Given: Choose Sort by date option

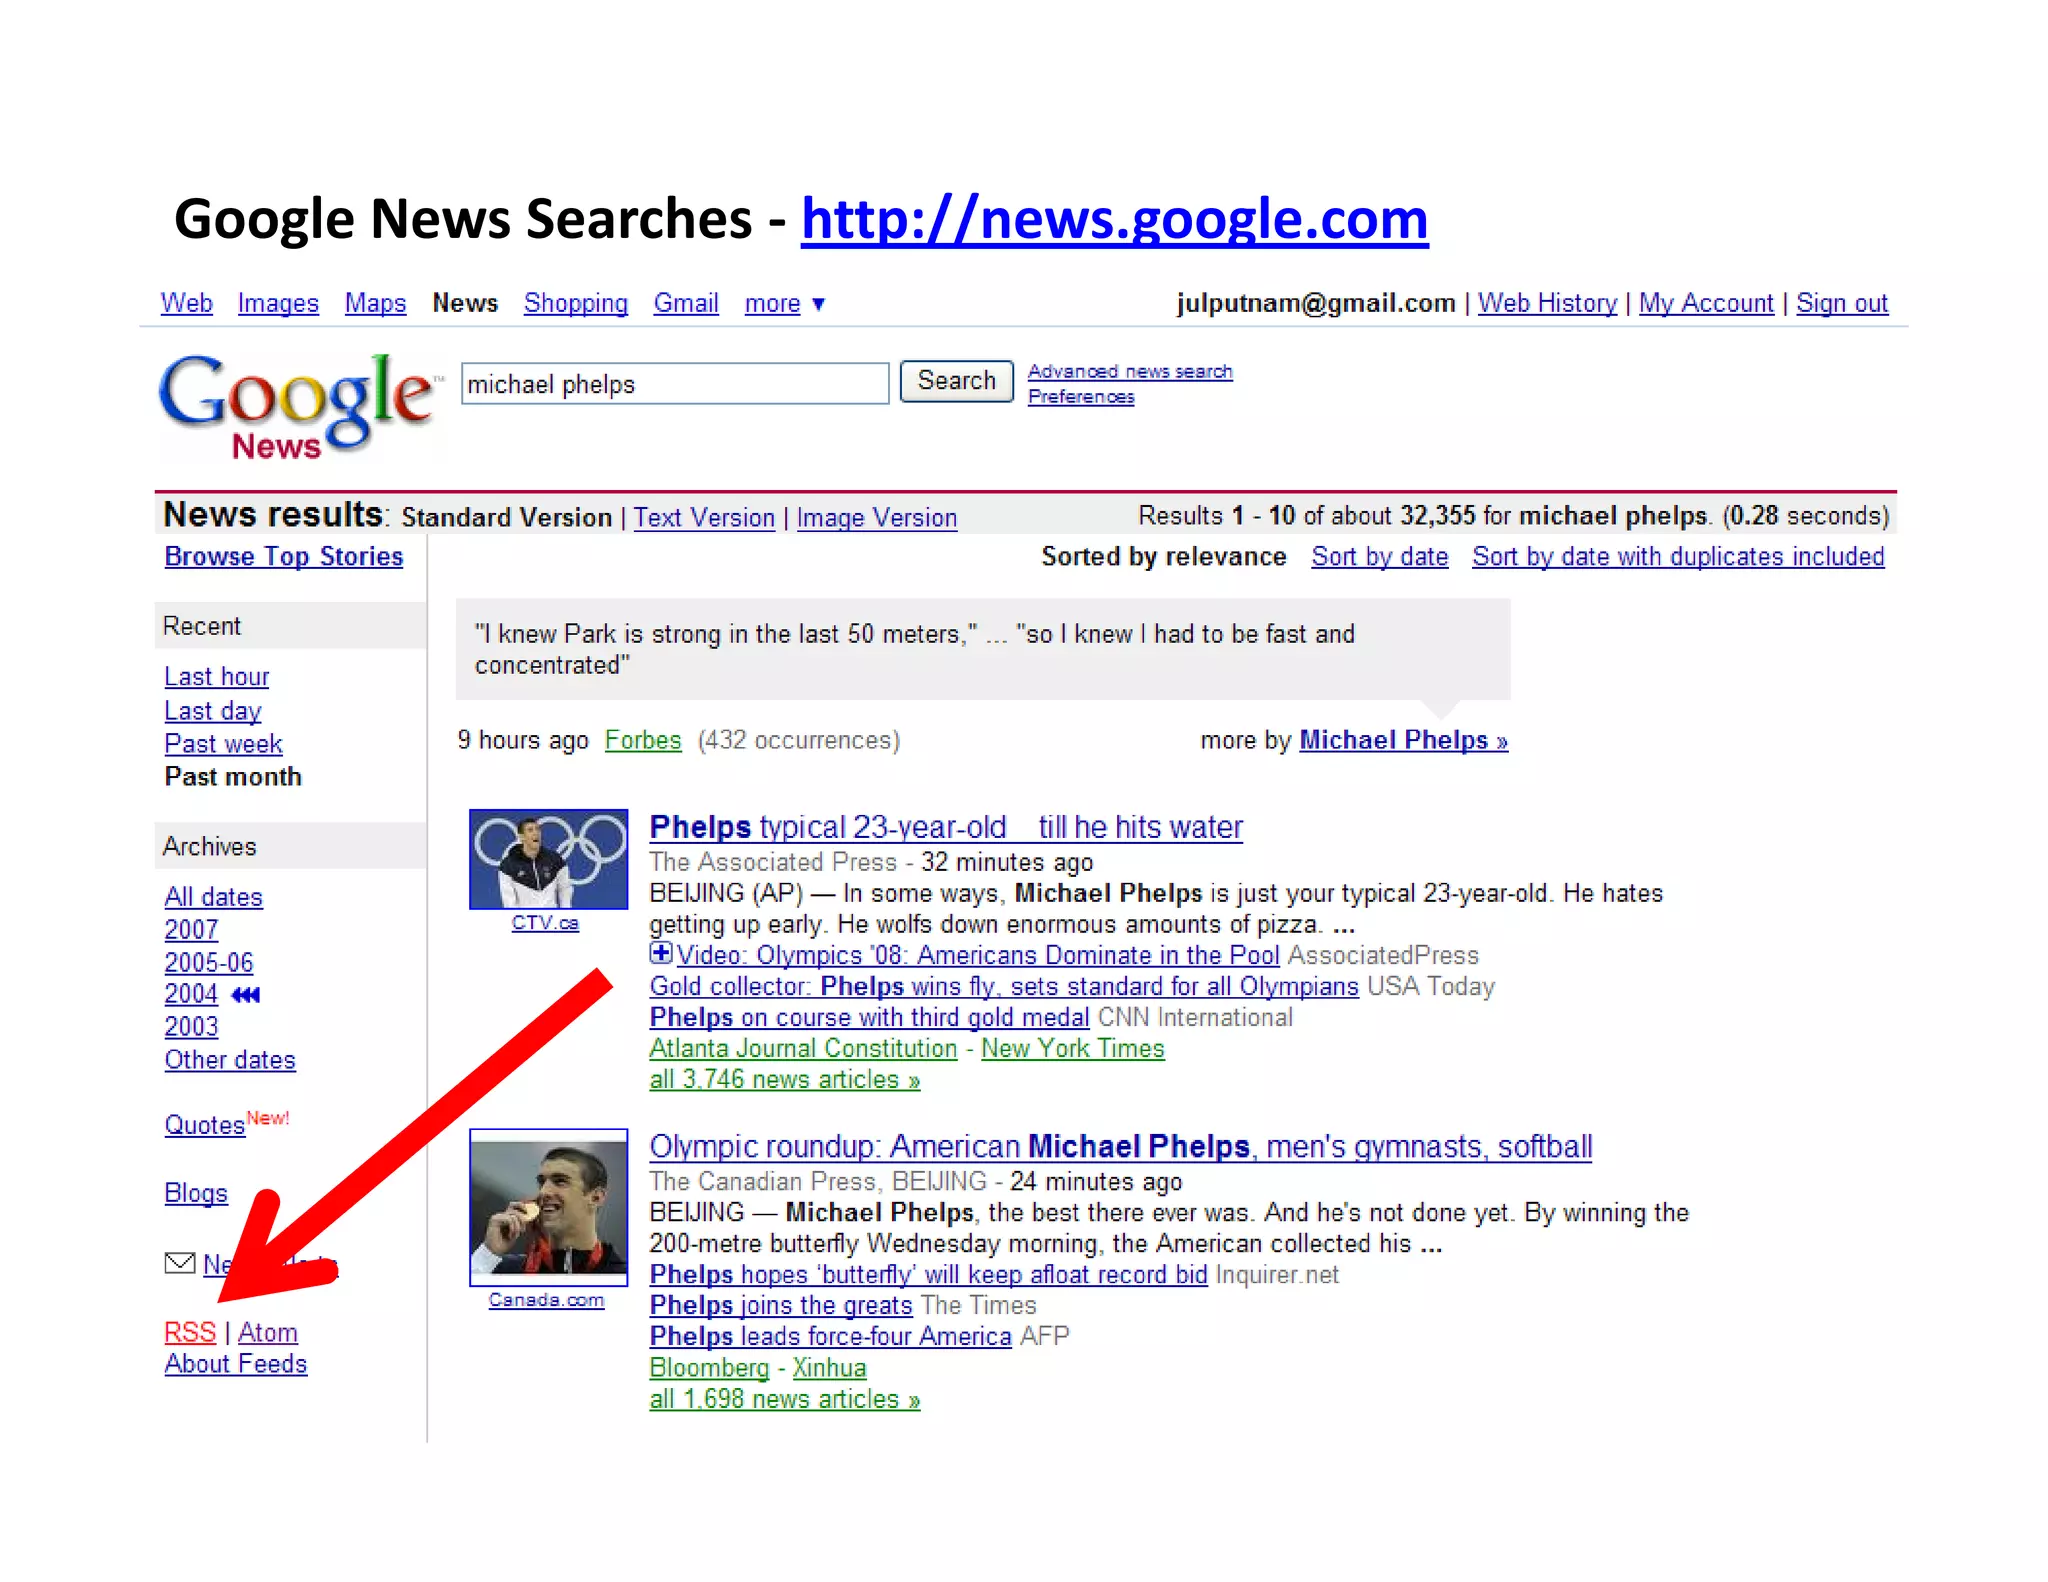Looking at the screenshot, I should click(x=1380, y=557).
